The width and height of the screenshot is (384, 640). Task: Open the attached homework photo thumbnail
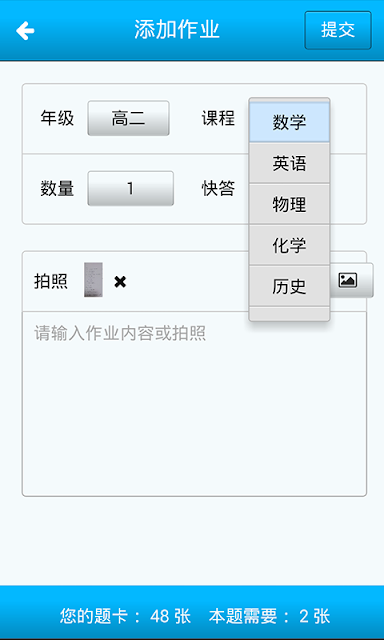tap(93, 280)
